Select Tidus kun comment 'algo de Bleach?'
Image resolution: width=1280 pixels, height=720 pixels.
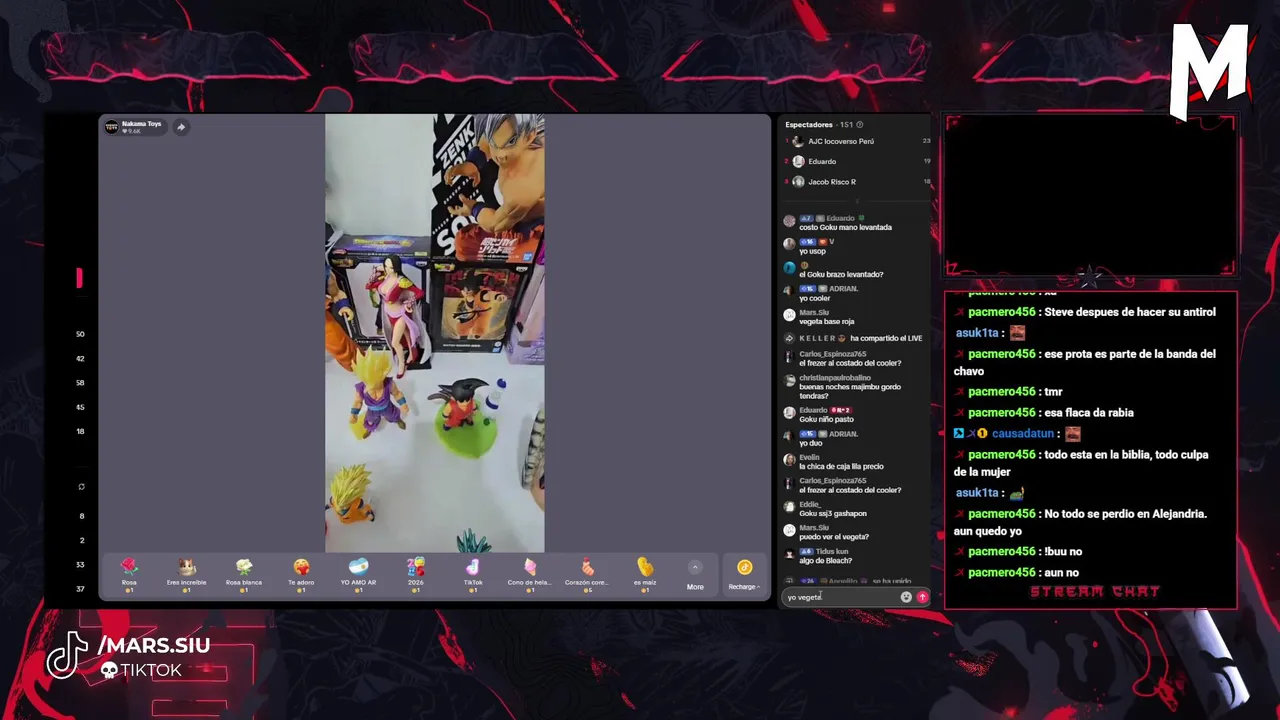coord(825,561)
